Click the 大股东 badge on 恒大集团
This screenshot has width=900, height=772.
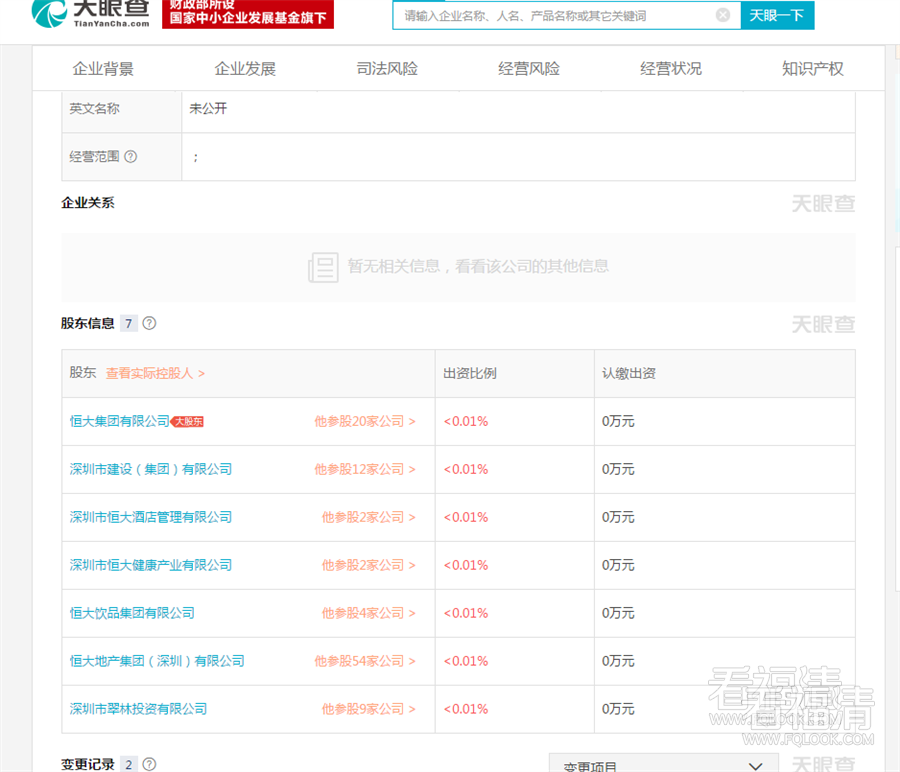pyautogui.click(x=188, y=422)
